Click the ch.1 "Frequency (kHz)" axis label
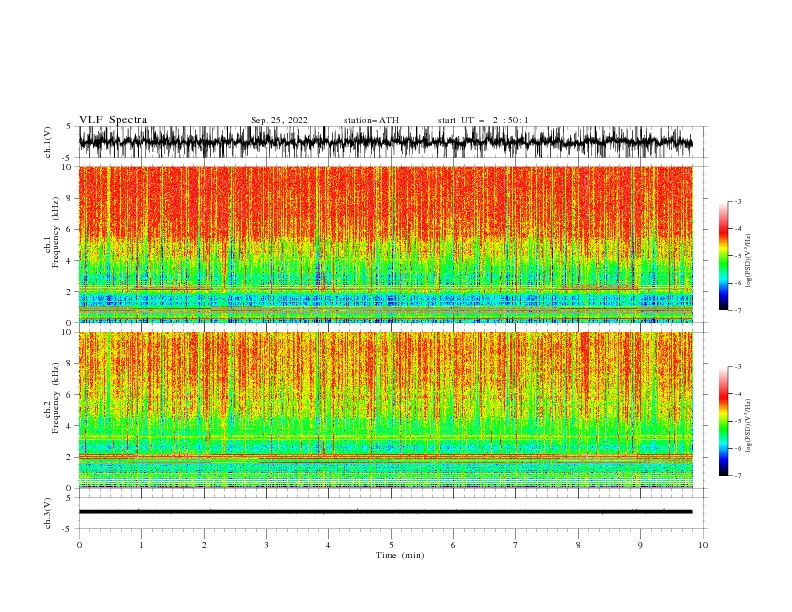Image resolution: width=792 pixels, height=612 pixels. (56, 232)
